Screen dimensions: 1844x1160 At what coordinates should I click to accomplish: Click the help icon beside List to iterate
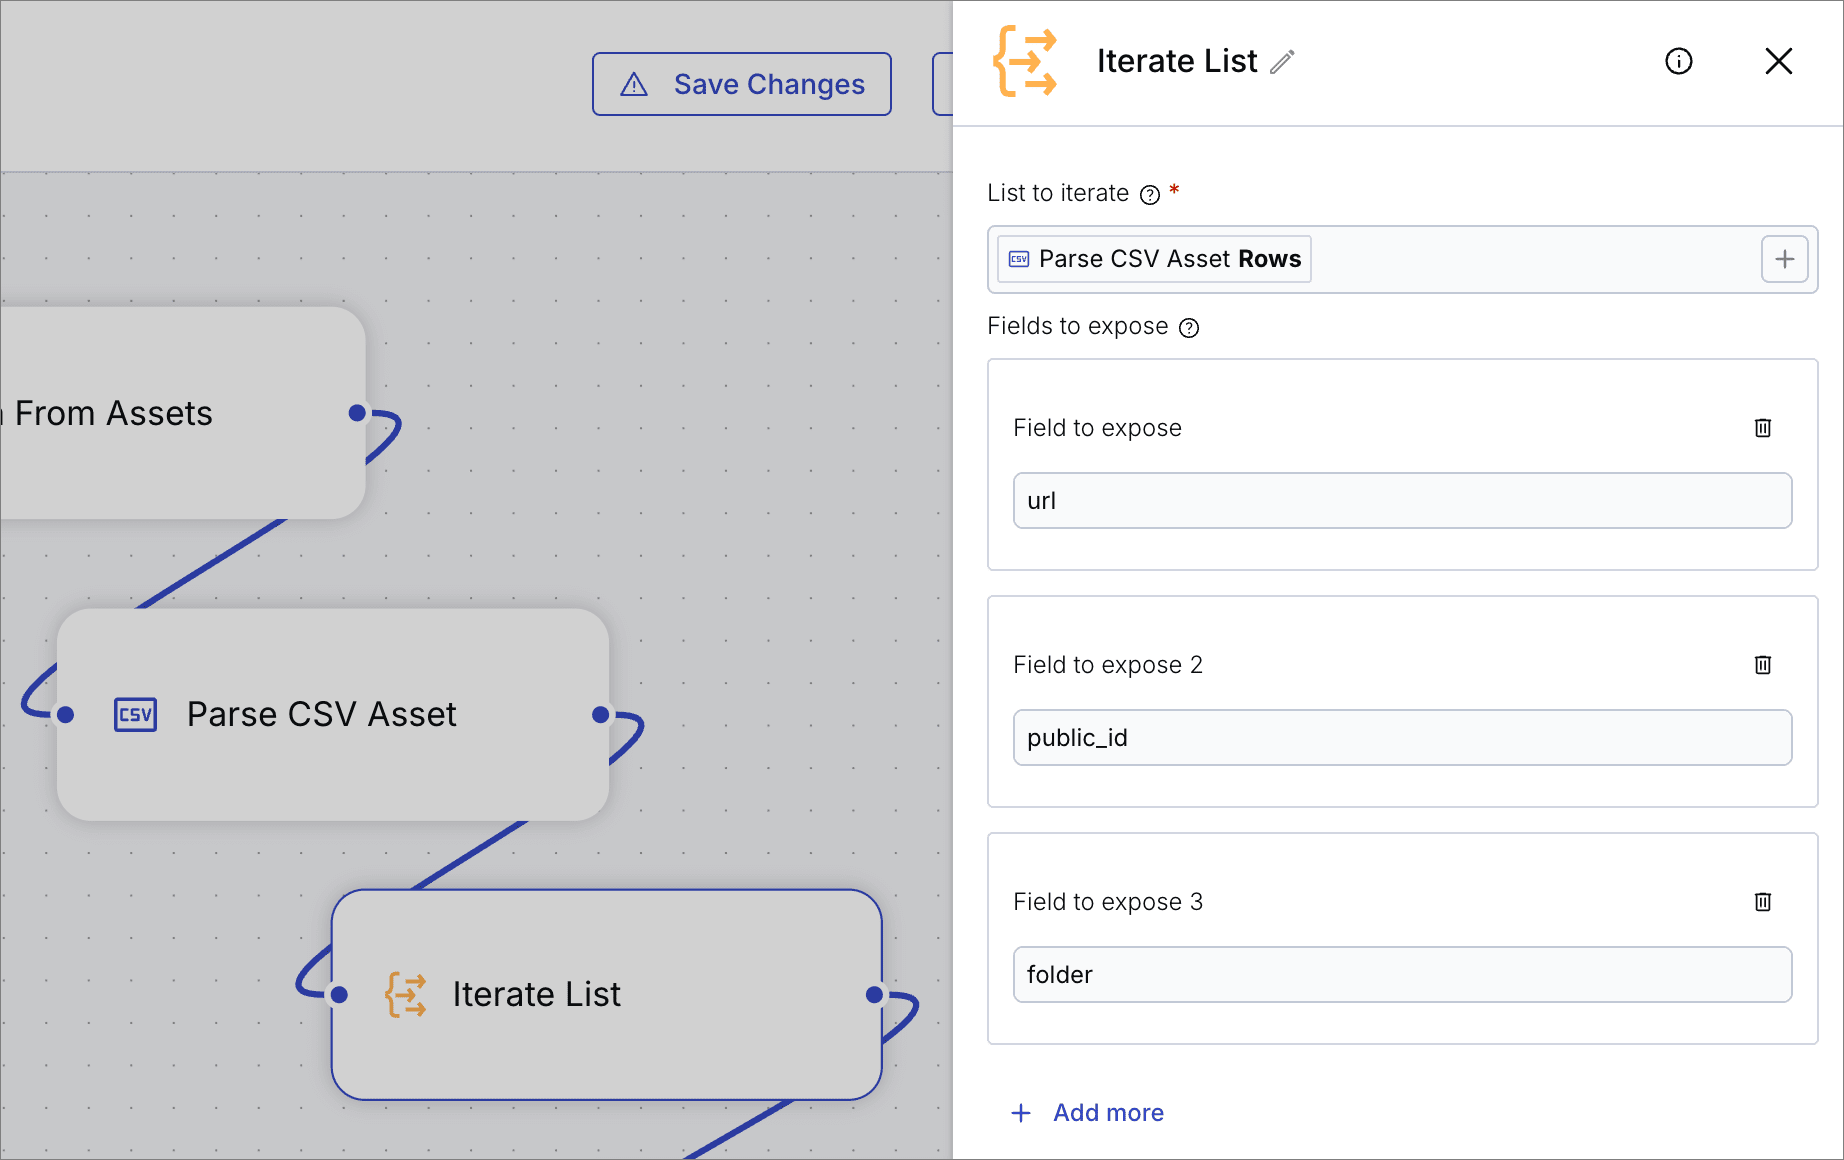tap(1150, 195)
